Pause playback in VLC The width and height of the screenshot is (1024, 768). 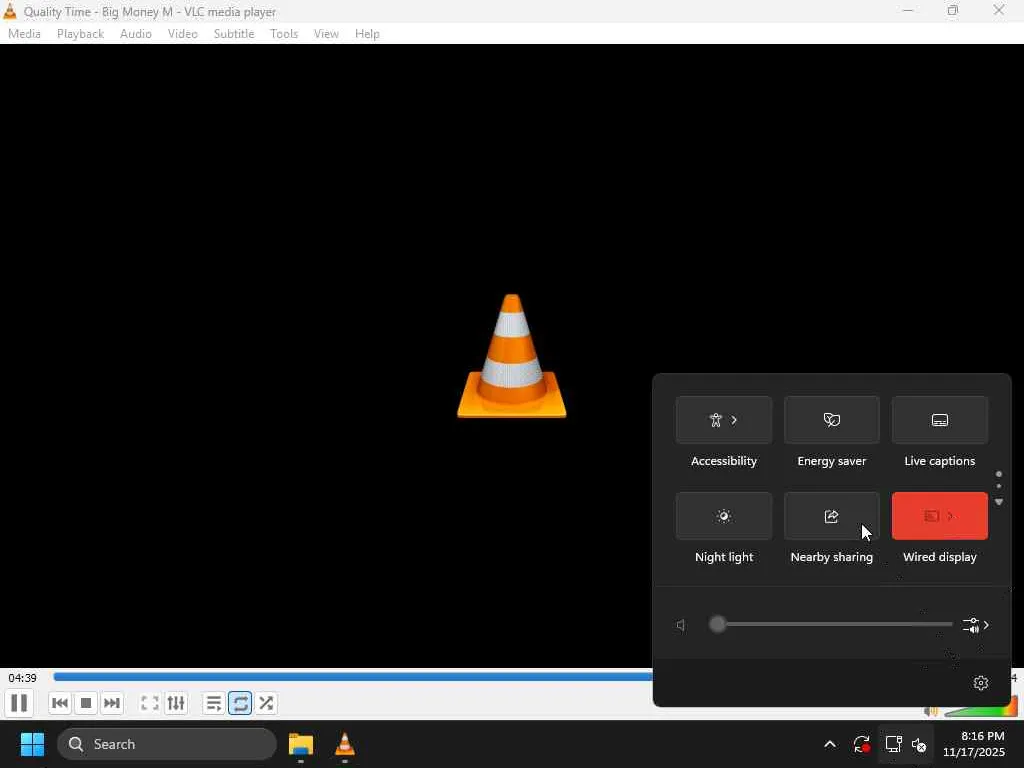click(20, 703)
